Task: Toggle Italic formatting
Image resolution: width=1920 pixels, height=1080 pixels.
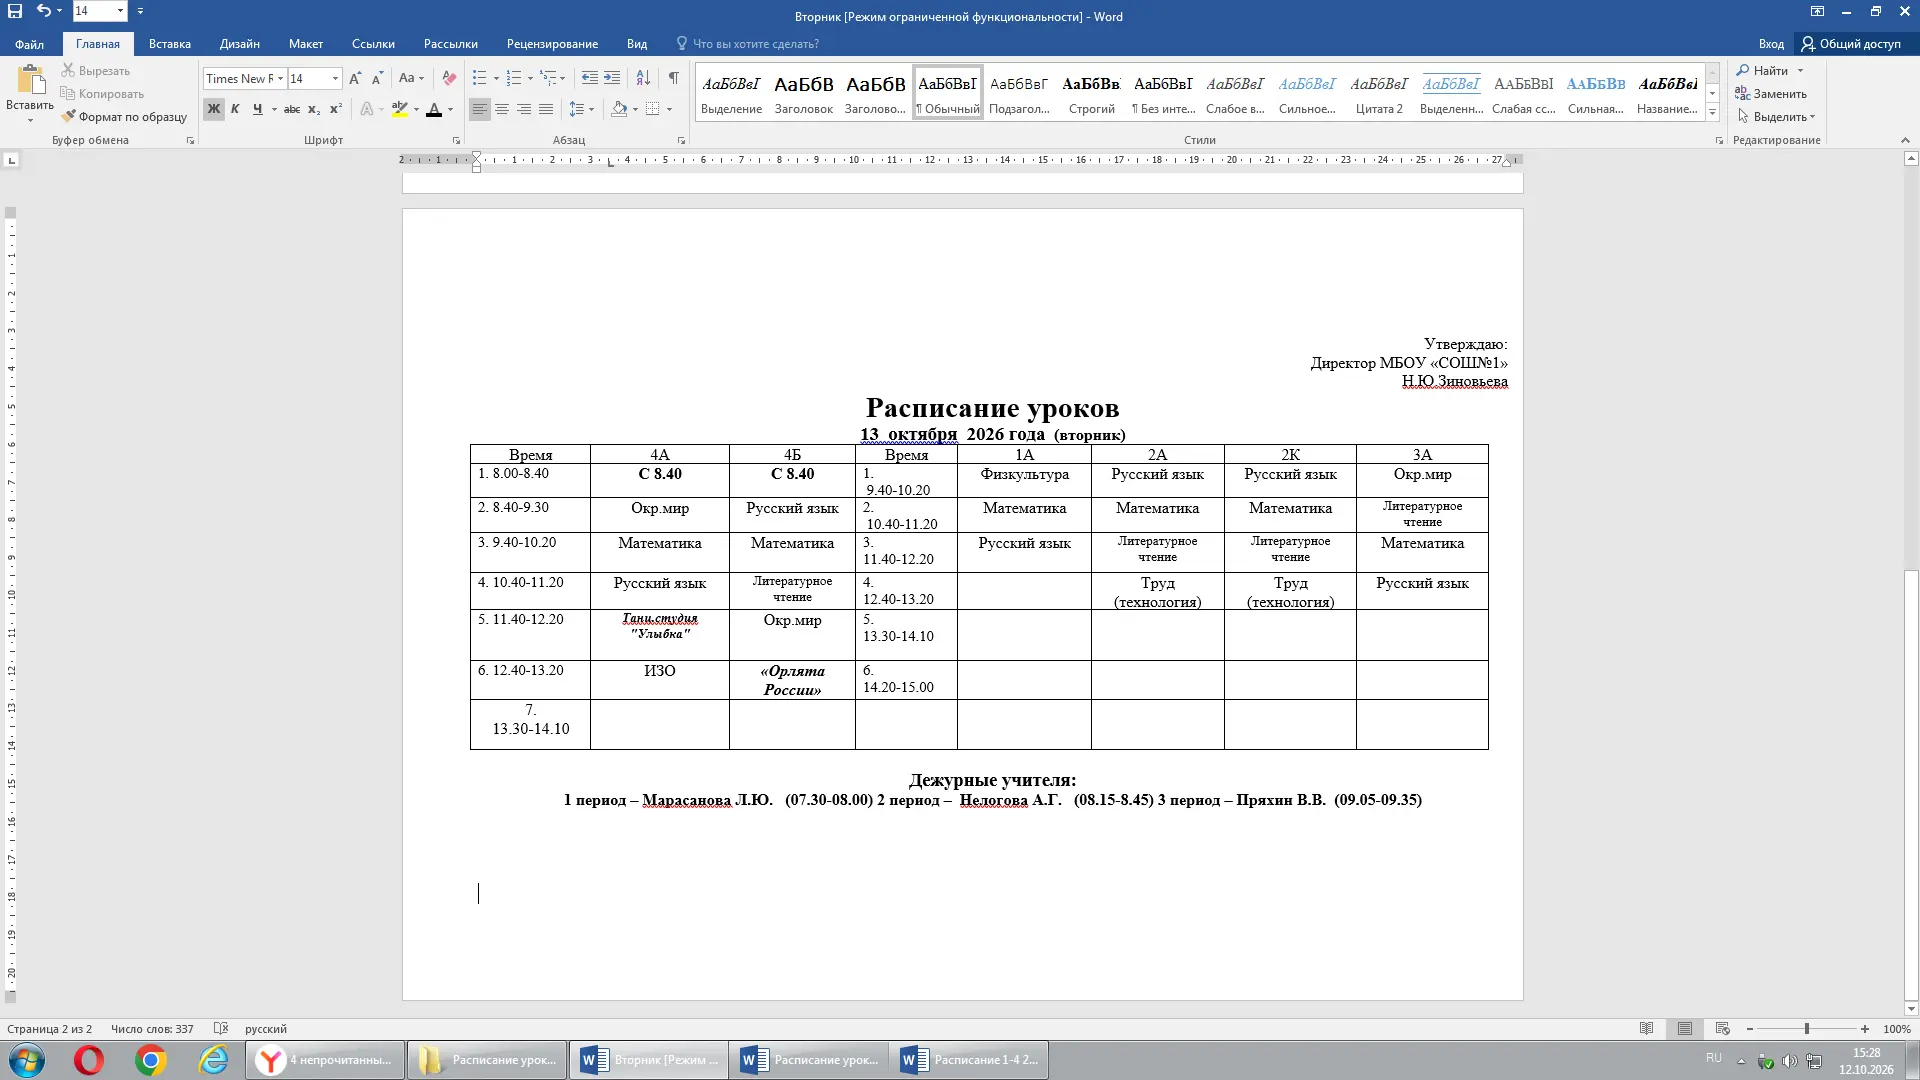Action: click(x=235, y=109)
